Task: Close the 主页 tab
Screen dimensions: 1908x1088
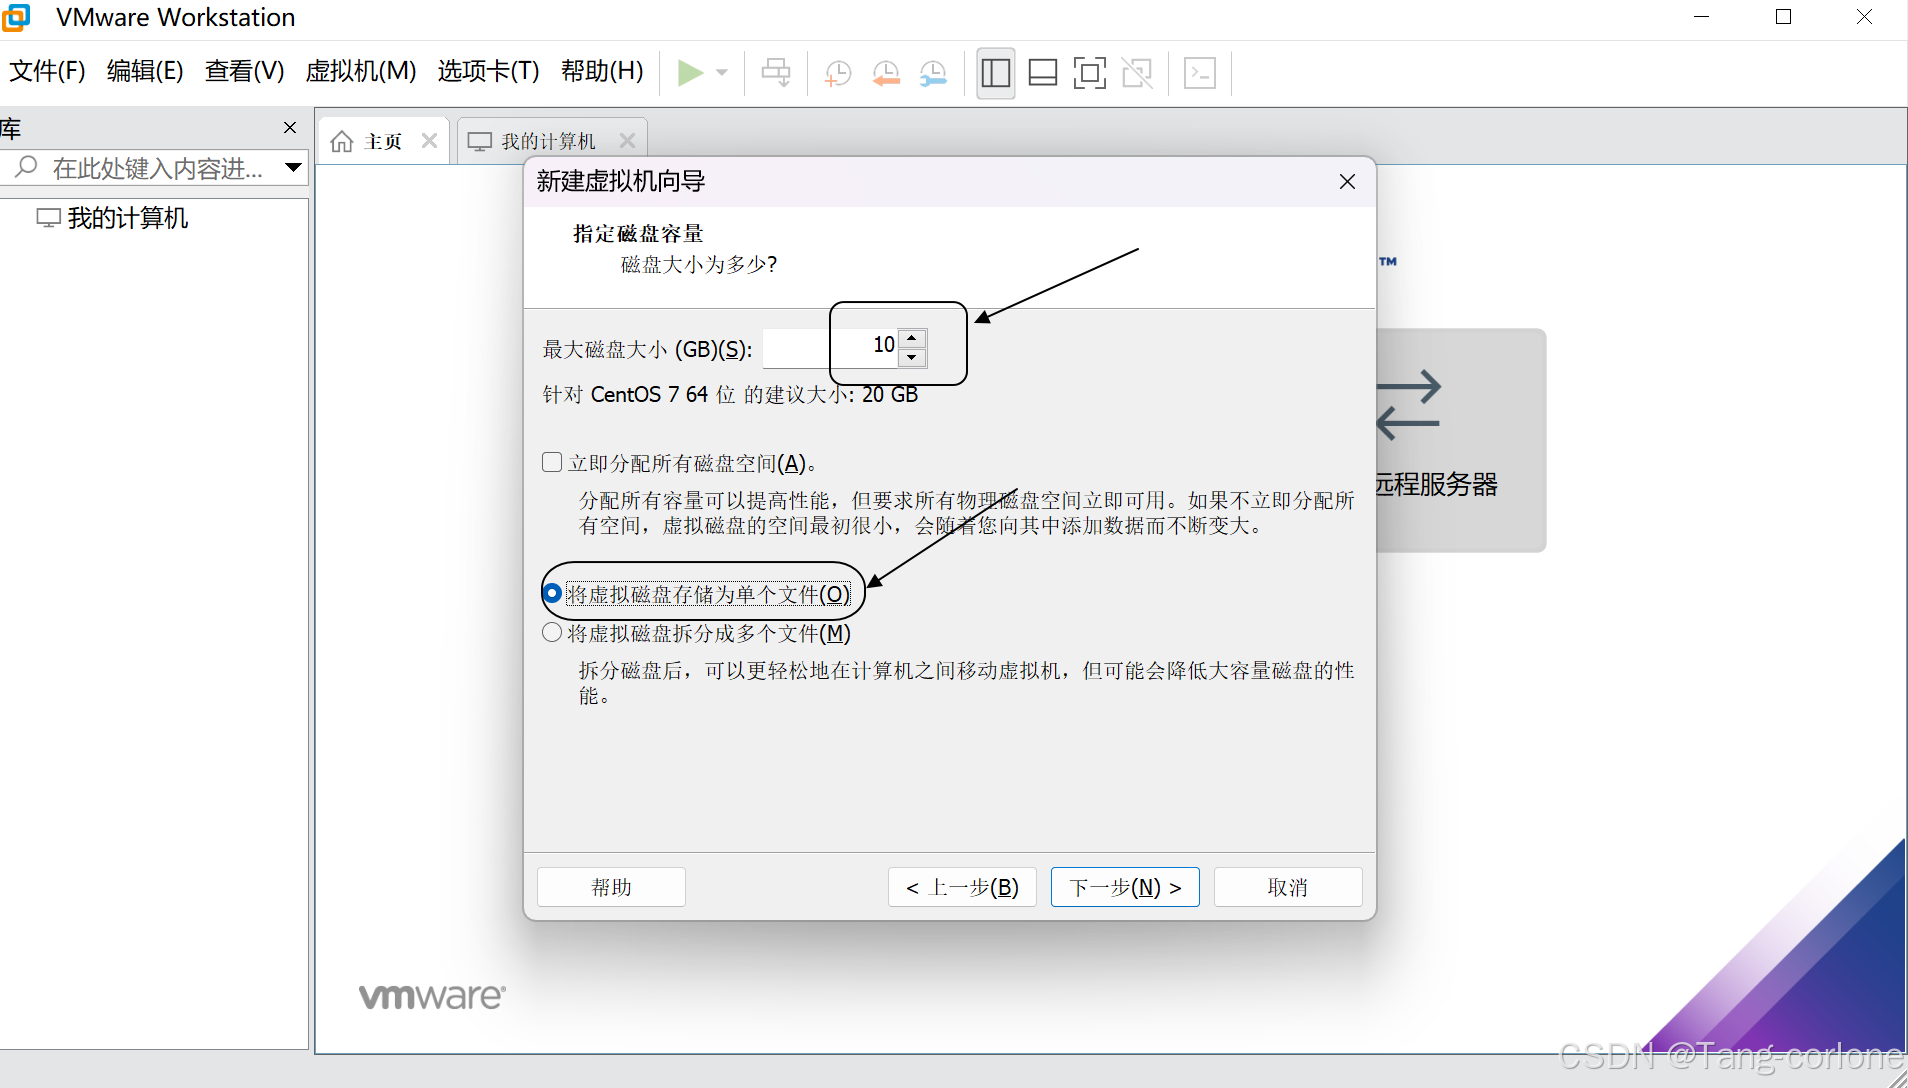Action: (x=430, y=141)
